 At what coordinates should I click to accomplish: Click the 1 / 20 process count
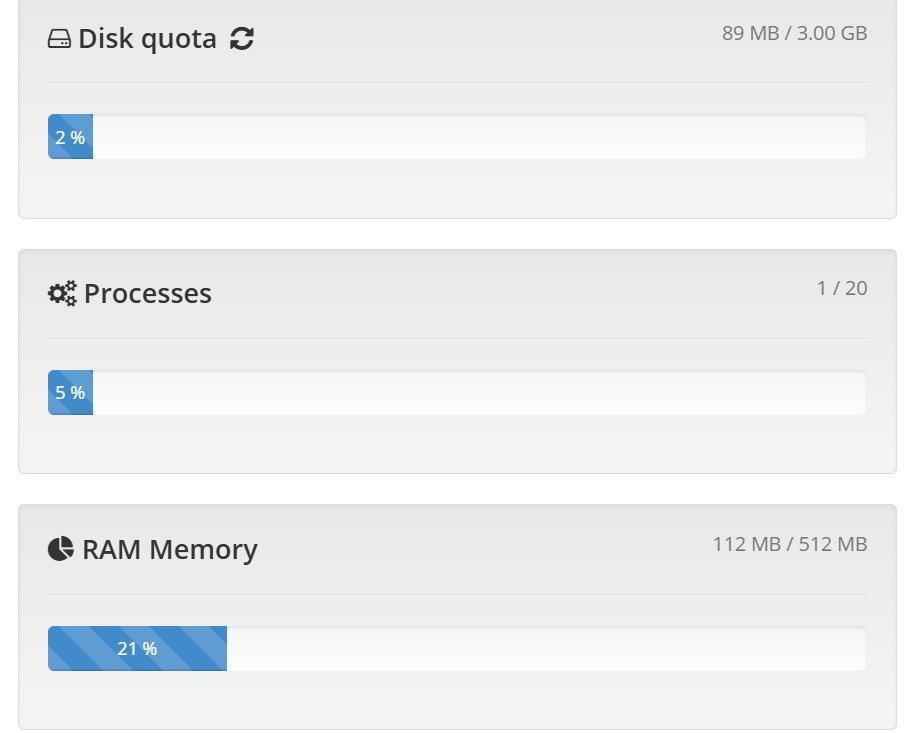[x=842, y=289]
